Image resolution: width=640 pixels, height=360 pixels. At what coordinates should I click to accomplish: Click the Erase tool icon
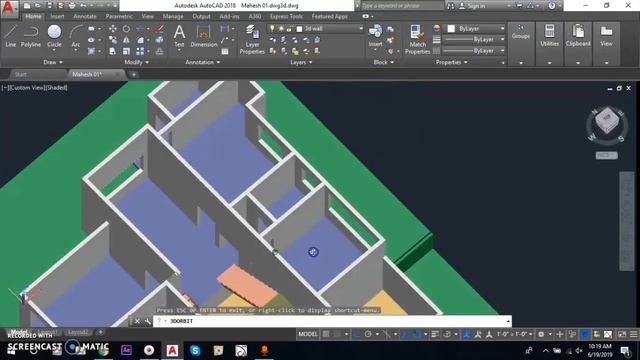pyautogui.click(x=160, y=29)
